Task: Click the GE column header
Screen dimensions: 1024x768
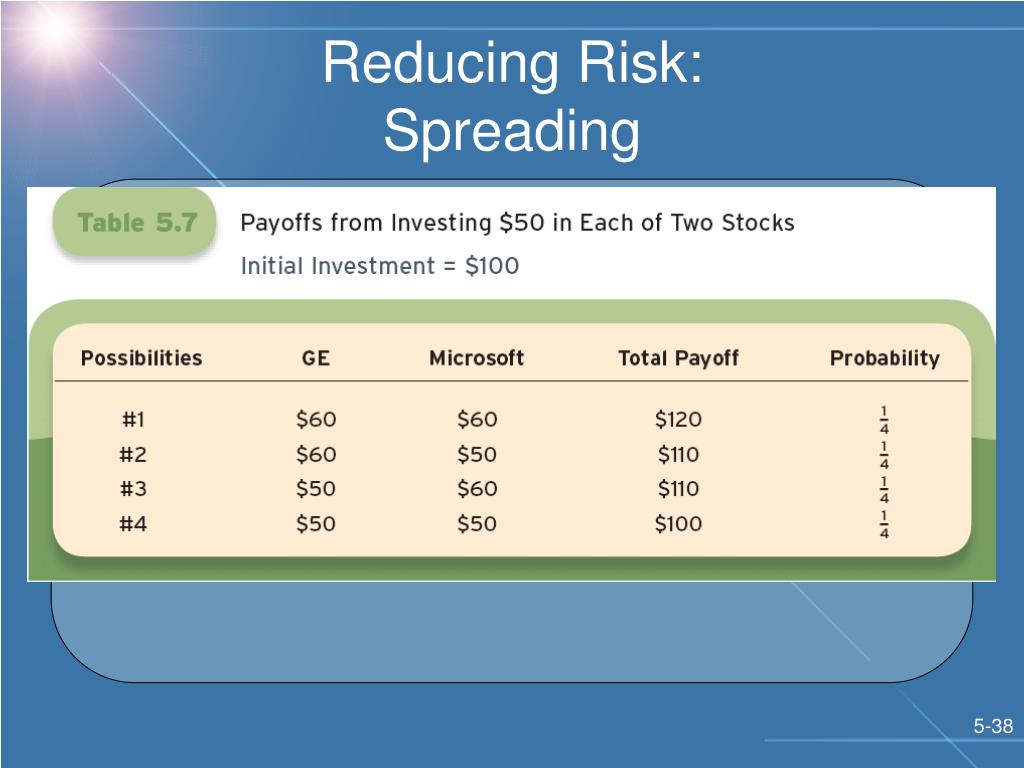Action: click(x=315, y=358)
